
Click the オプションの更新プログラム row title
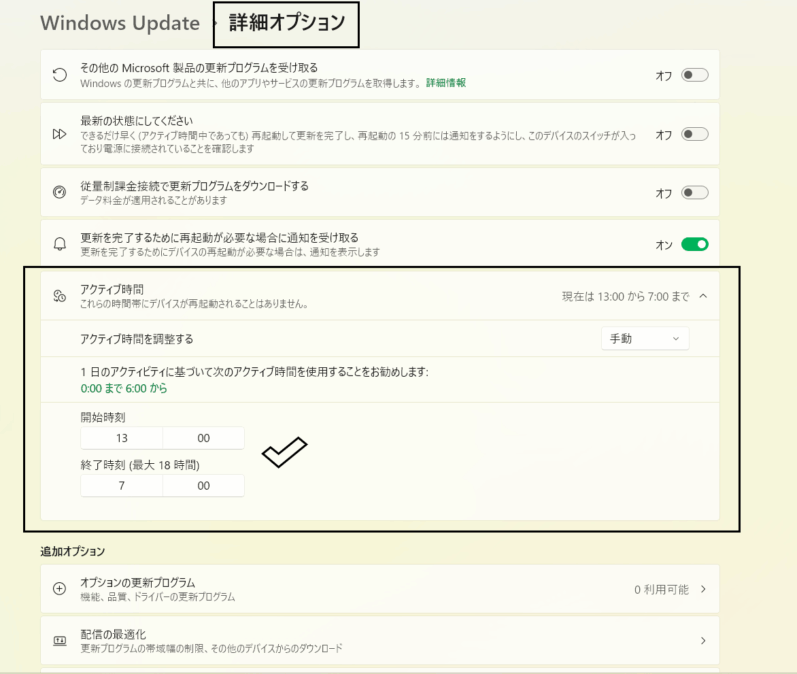pos(138,583)
